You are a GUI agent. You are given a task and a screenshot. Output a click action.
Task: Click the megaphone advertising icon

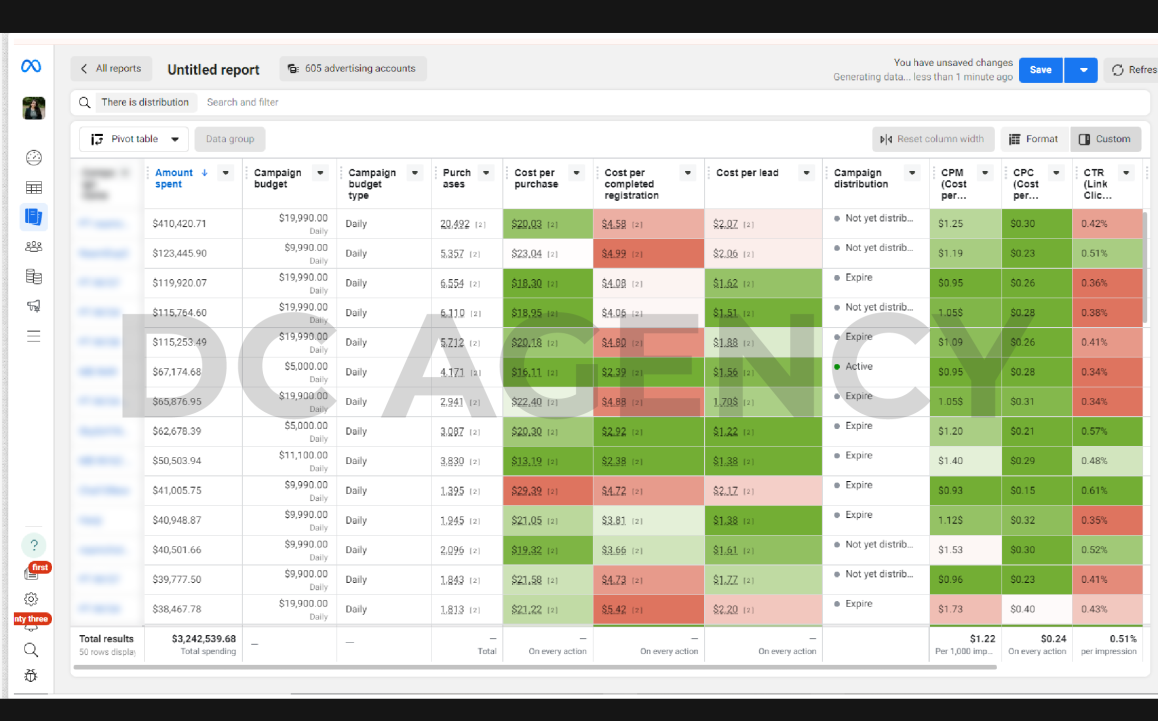33,306
